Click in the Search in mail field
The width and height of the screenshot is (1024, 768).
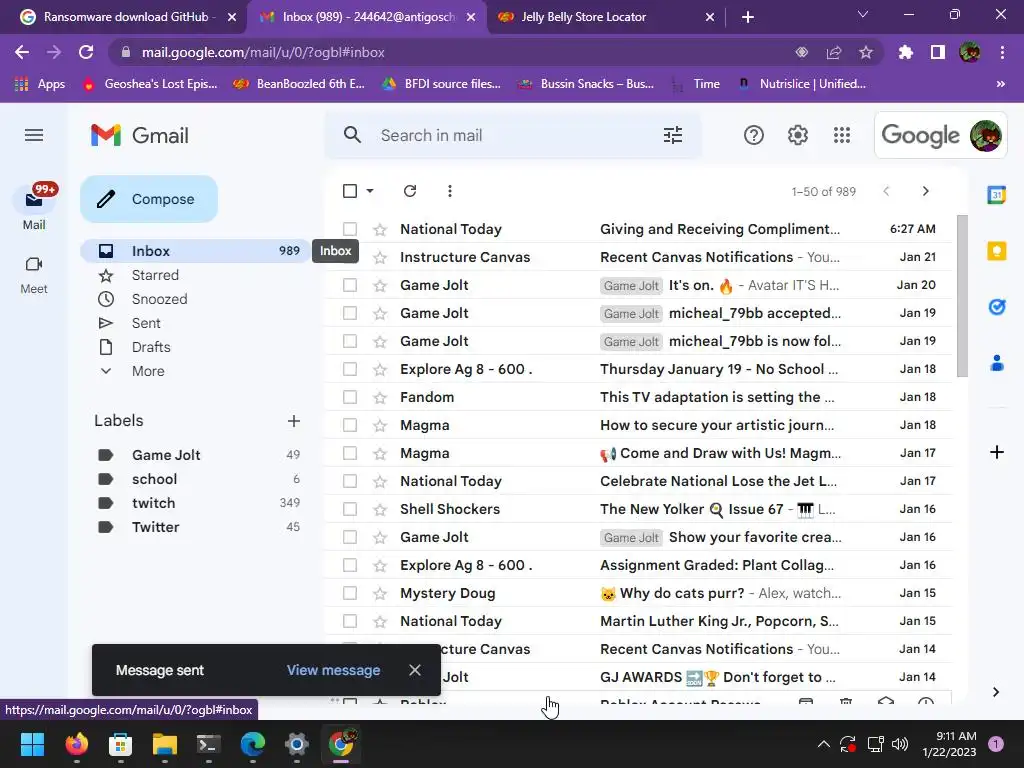[513, 135]
